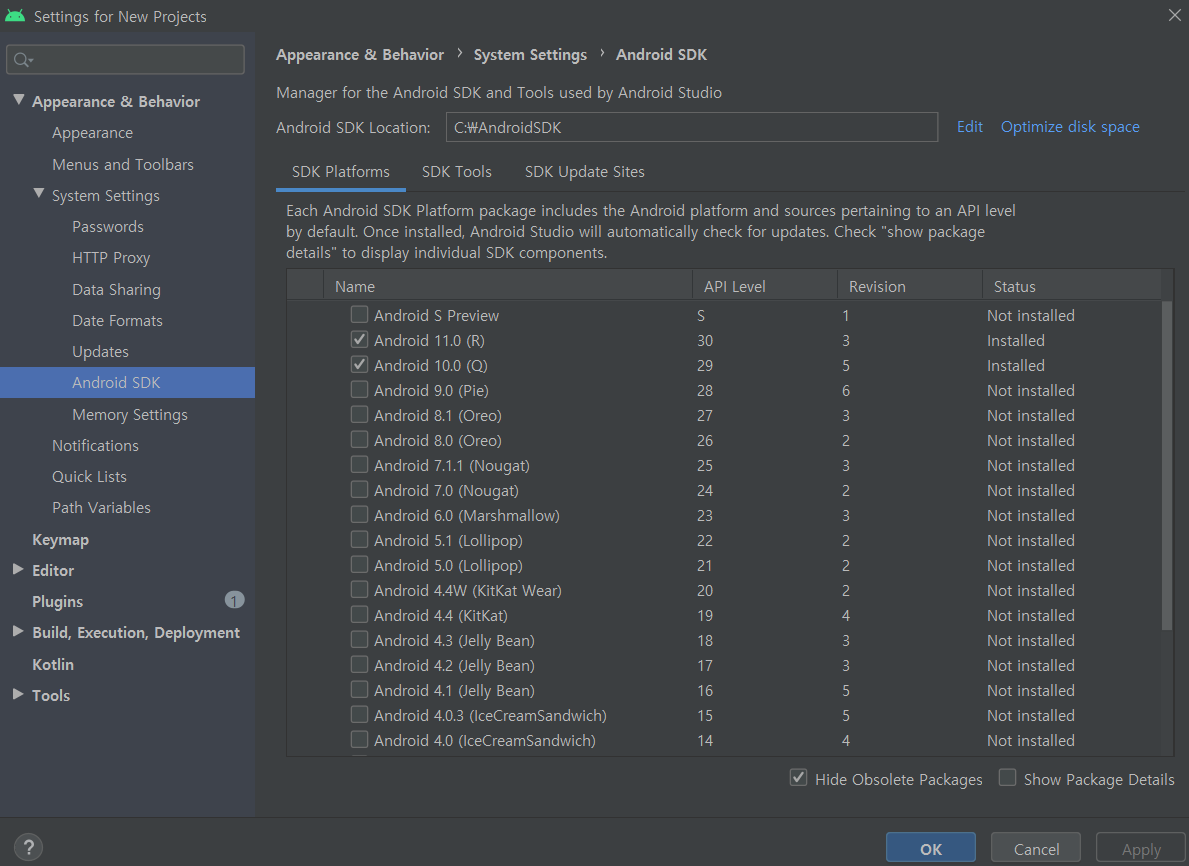This screenshot has height=866, width=1189.
Task: Select Kotlin settings
Action: [53, 664]
